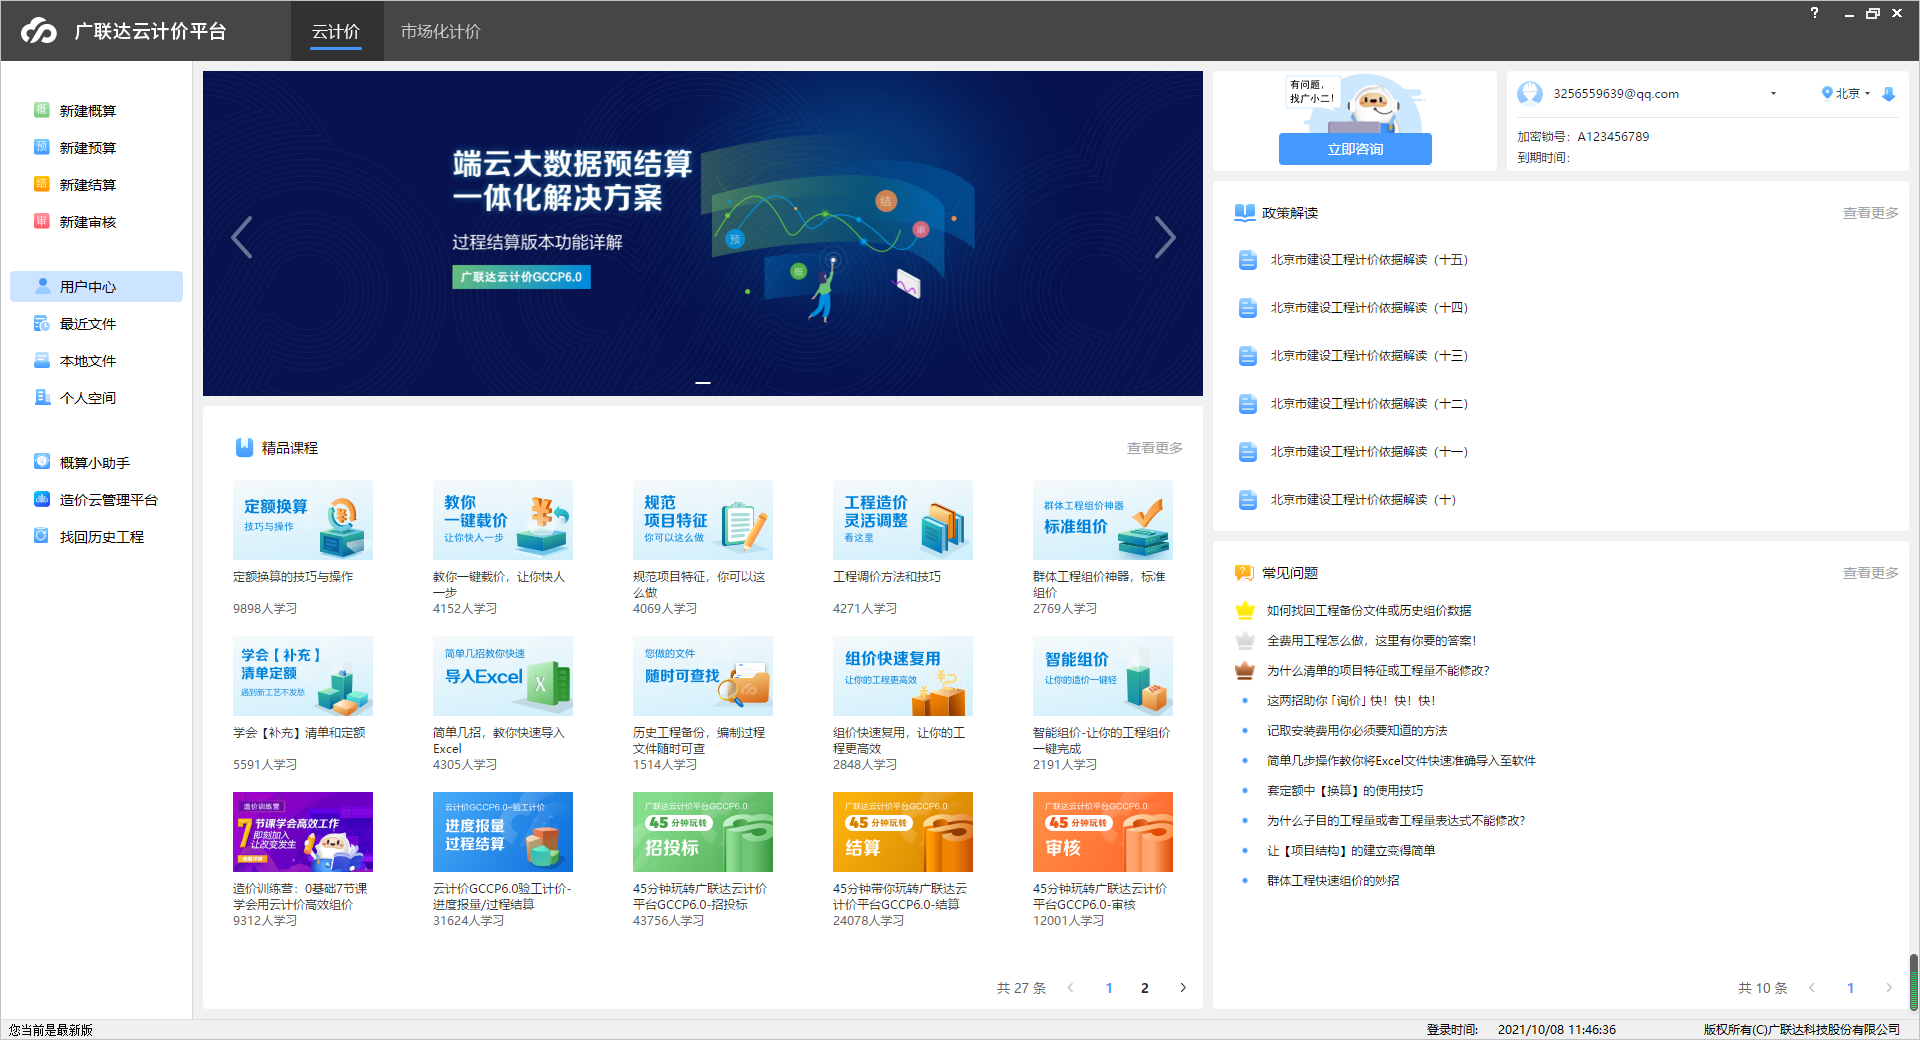The image size is (1920, 1040).
Task: Select page 1 of courses
Action: [1109, 987]
